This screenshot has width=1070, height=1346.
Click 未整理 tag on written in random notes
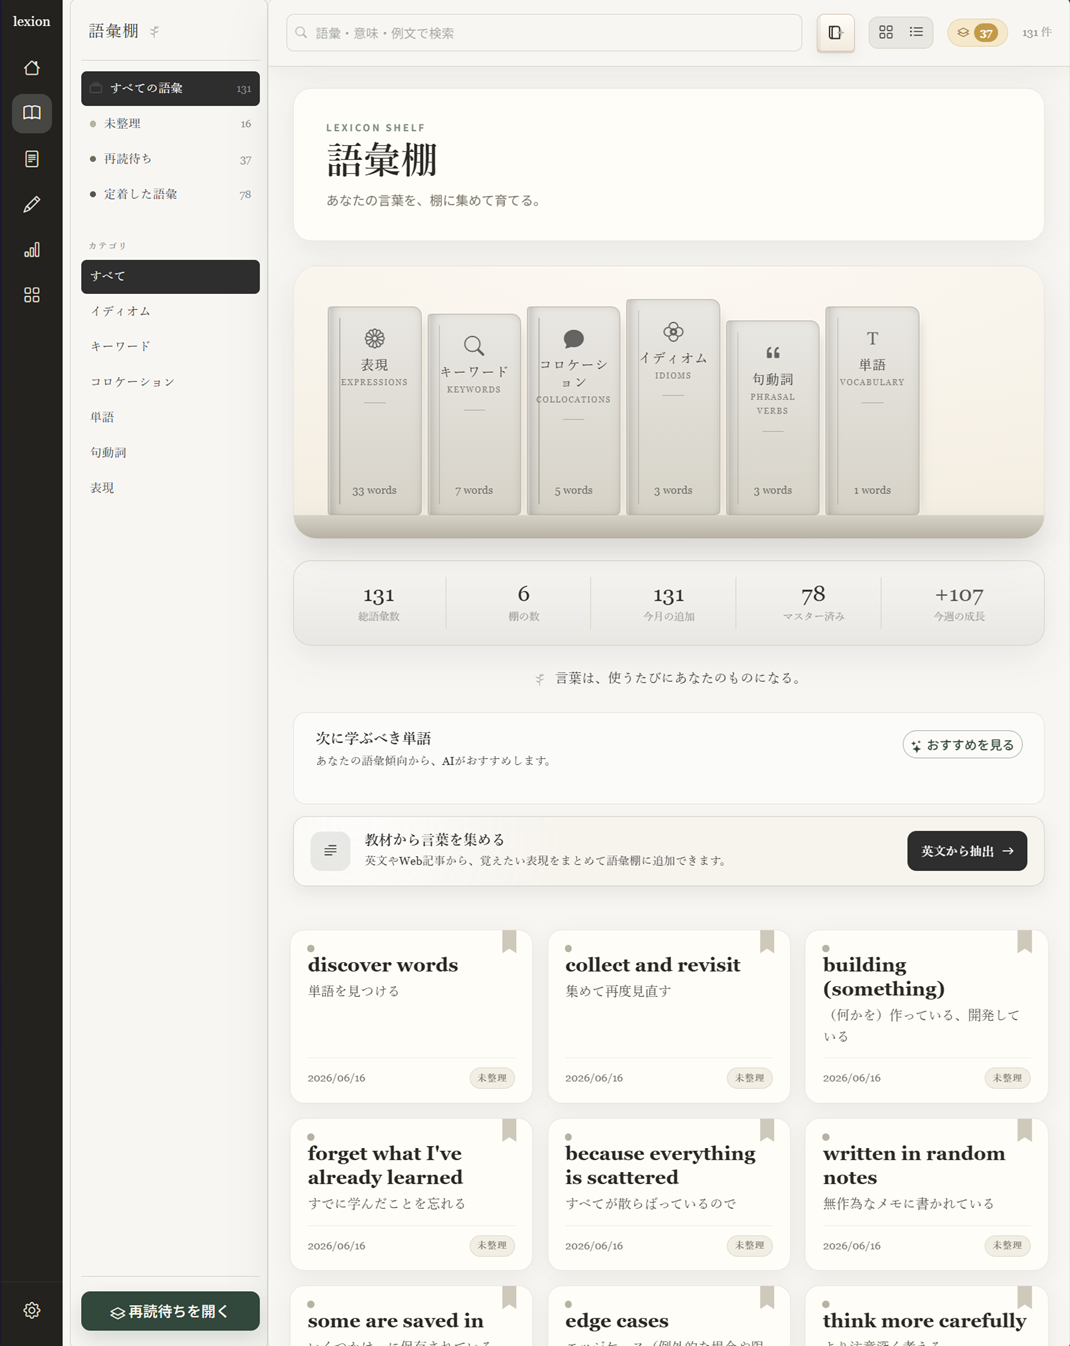pyautogui.click(x=1007, y=1245)
